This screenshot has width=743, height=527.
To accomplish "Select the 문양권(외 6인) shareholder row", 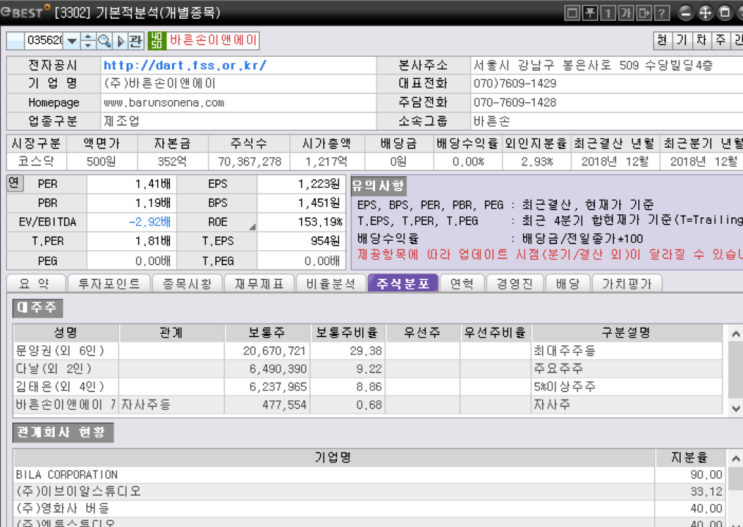I will [x=368, y=351].
